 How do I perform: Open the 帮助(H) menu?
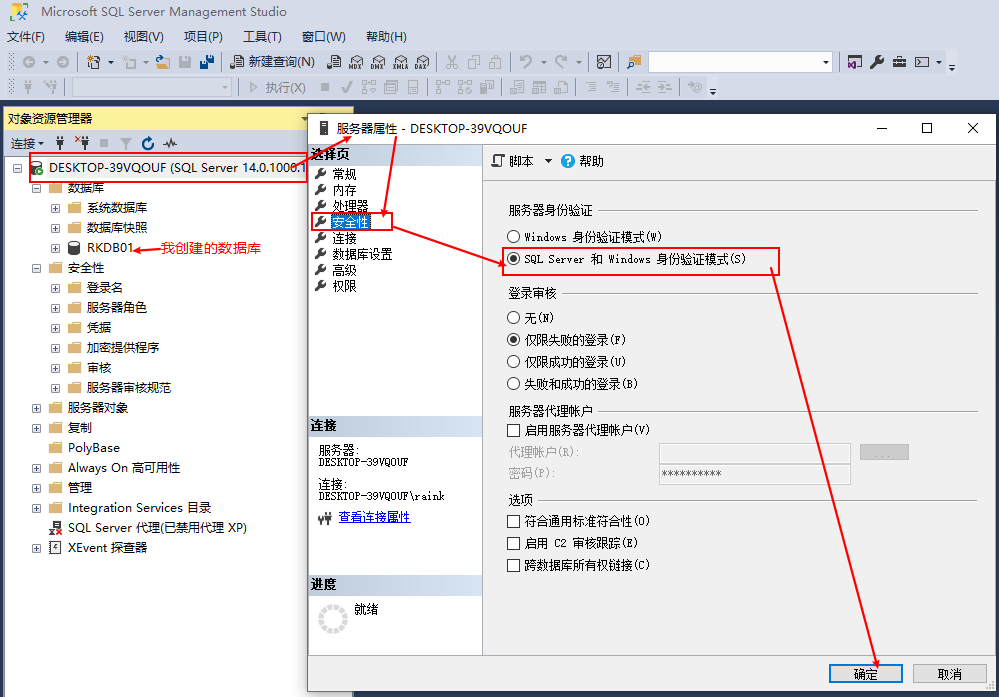386,36
